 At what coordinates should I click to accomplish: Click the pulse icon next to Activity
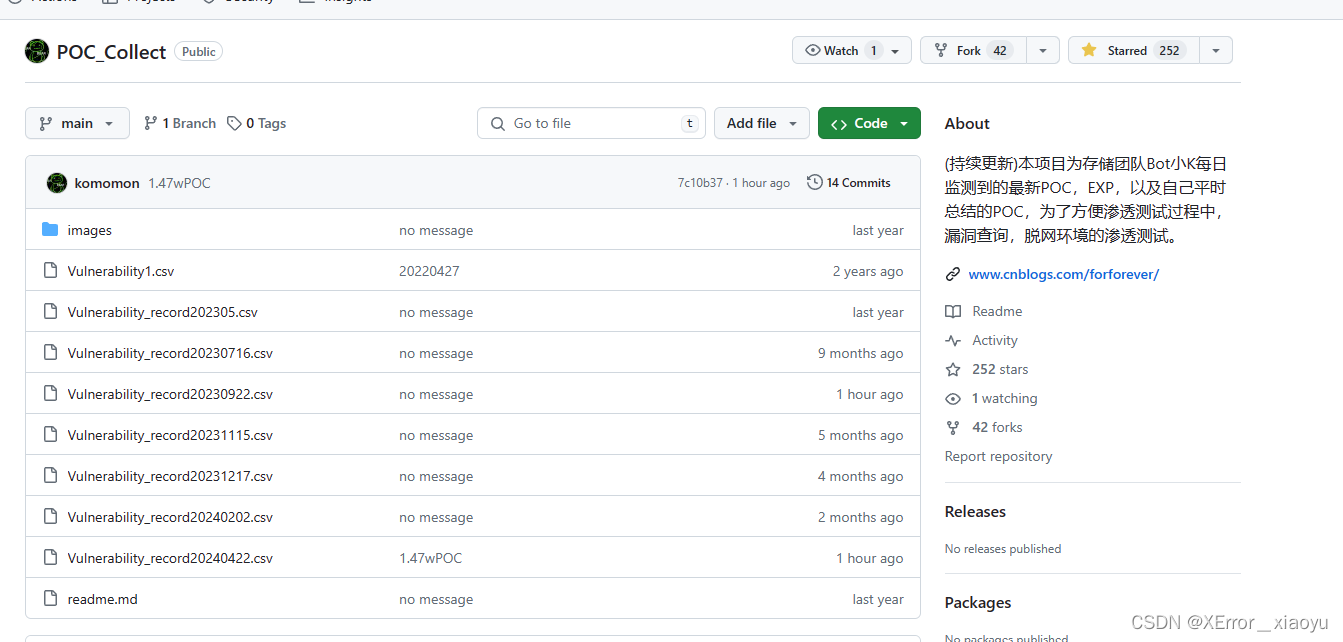tap(953, 340)
